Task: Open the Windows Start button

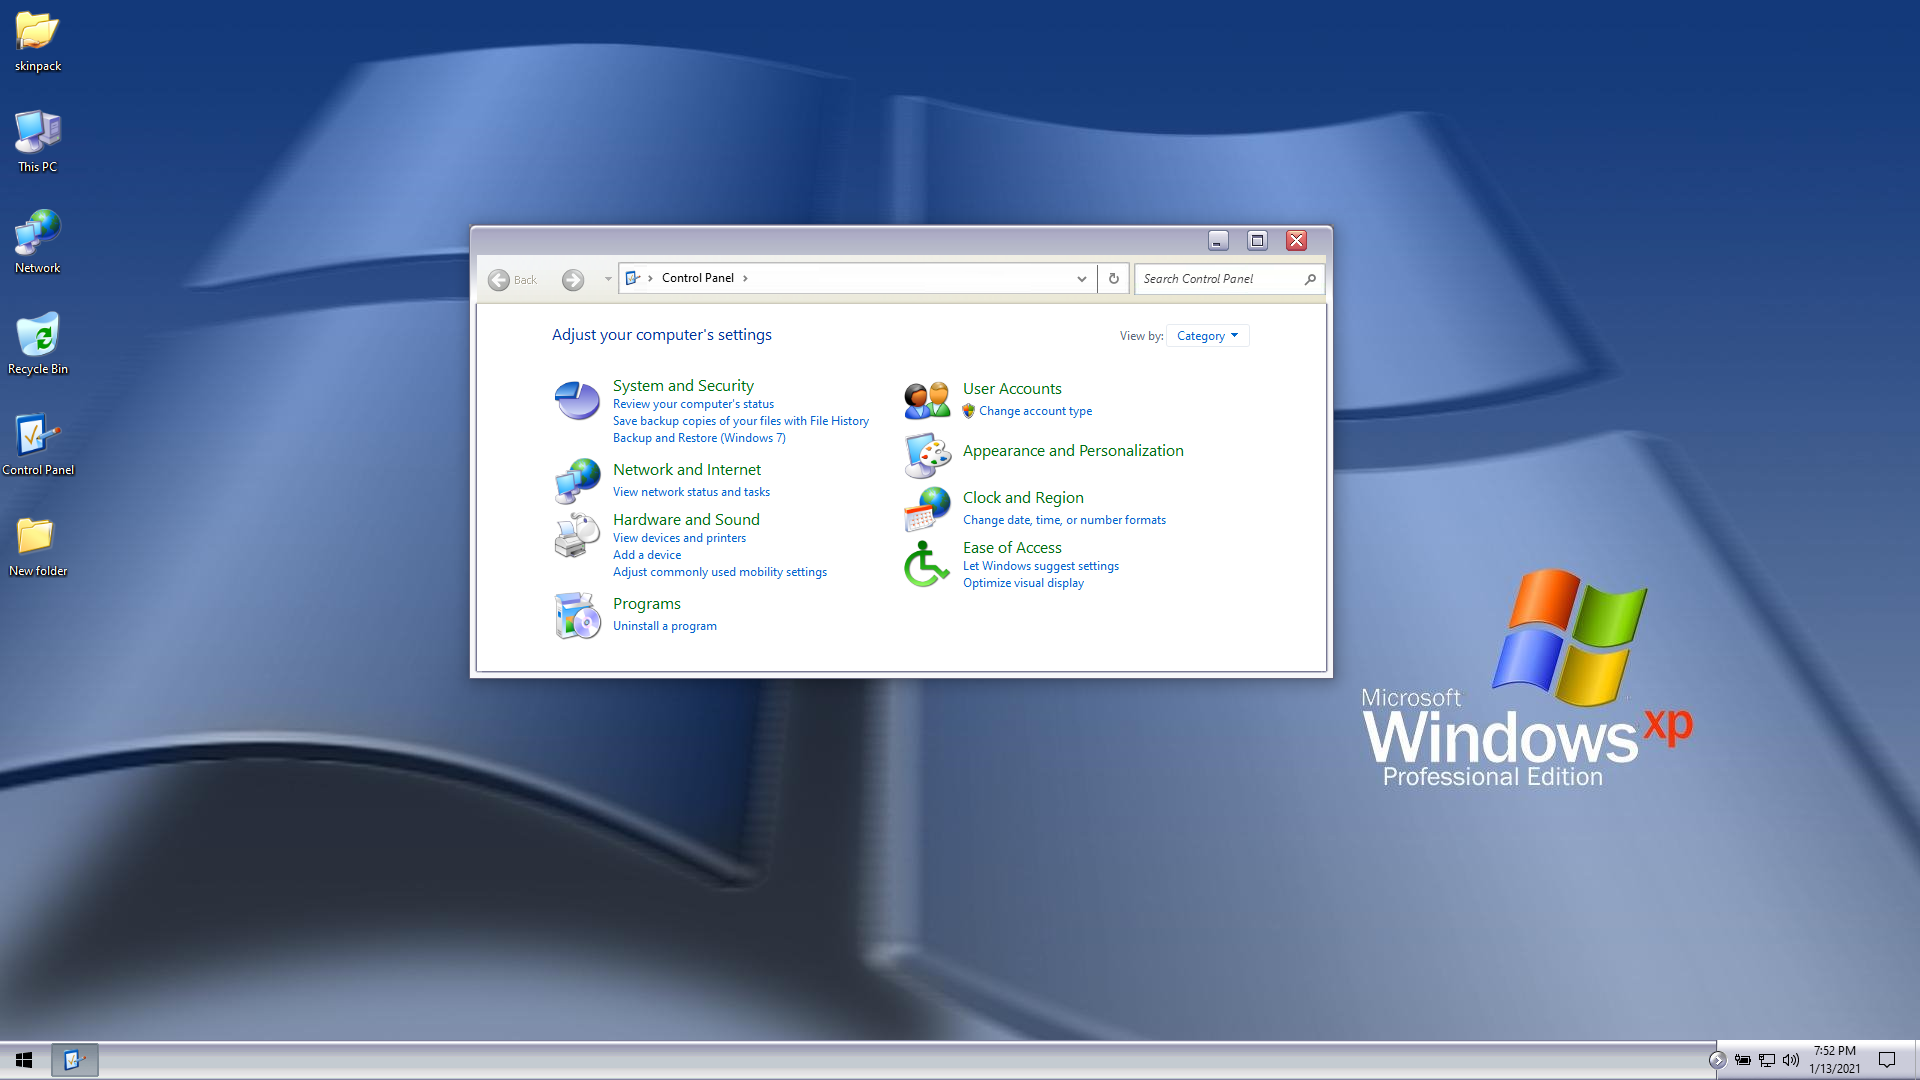Action: pos(24,1060)
